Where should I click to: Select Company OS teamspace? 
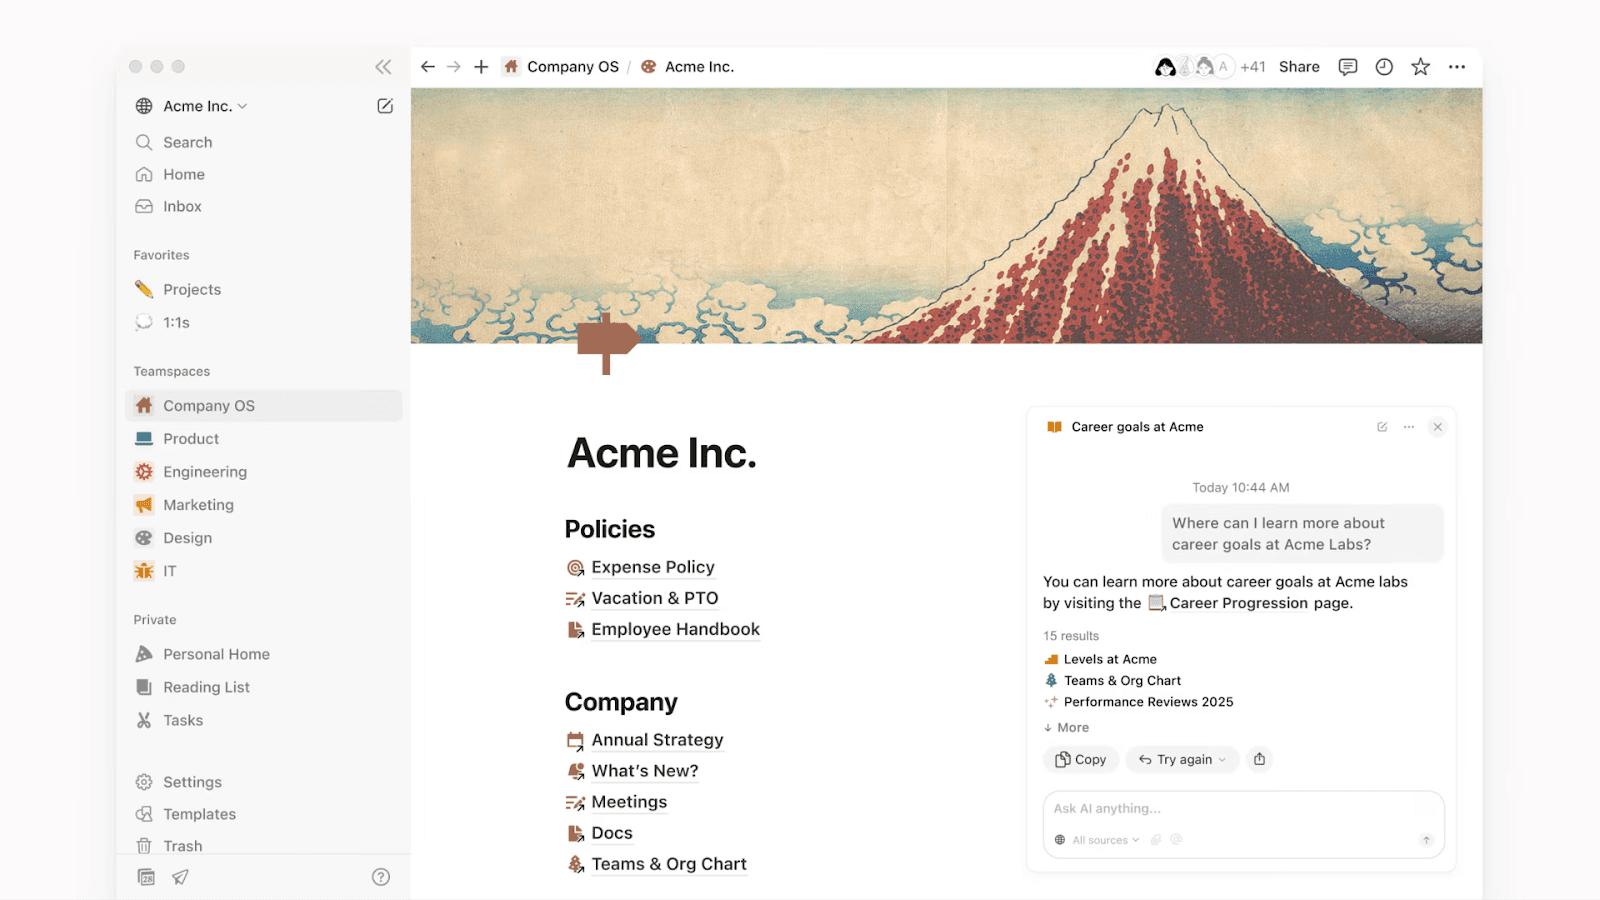[263, 405]
